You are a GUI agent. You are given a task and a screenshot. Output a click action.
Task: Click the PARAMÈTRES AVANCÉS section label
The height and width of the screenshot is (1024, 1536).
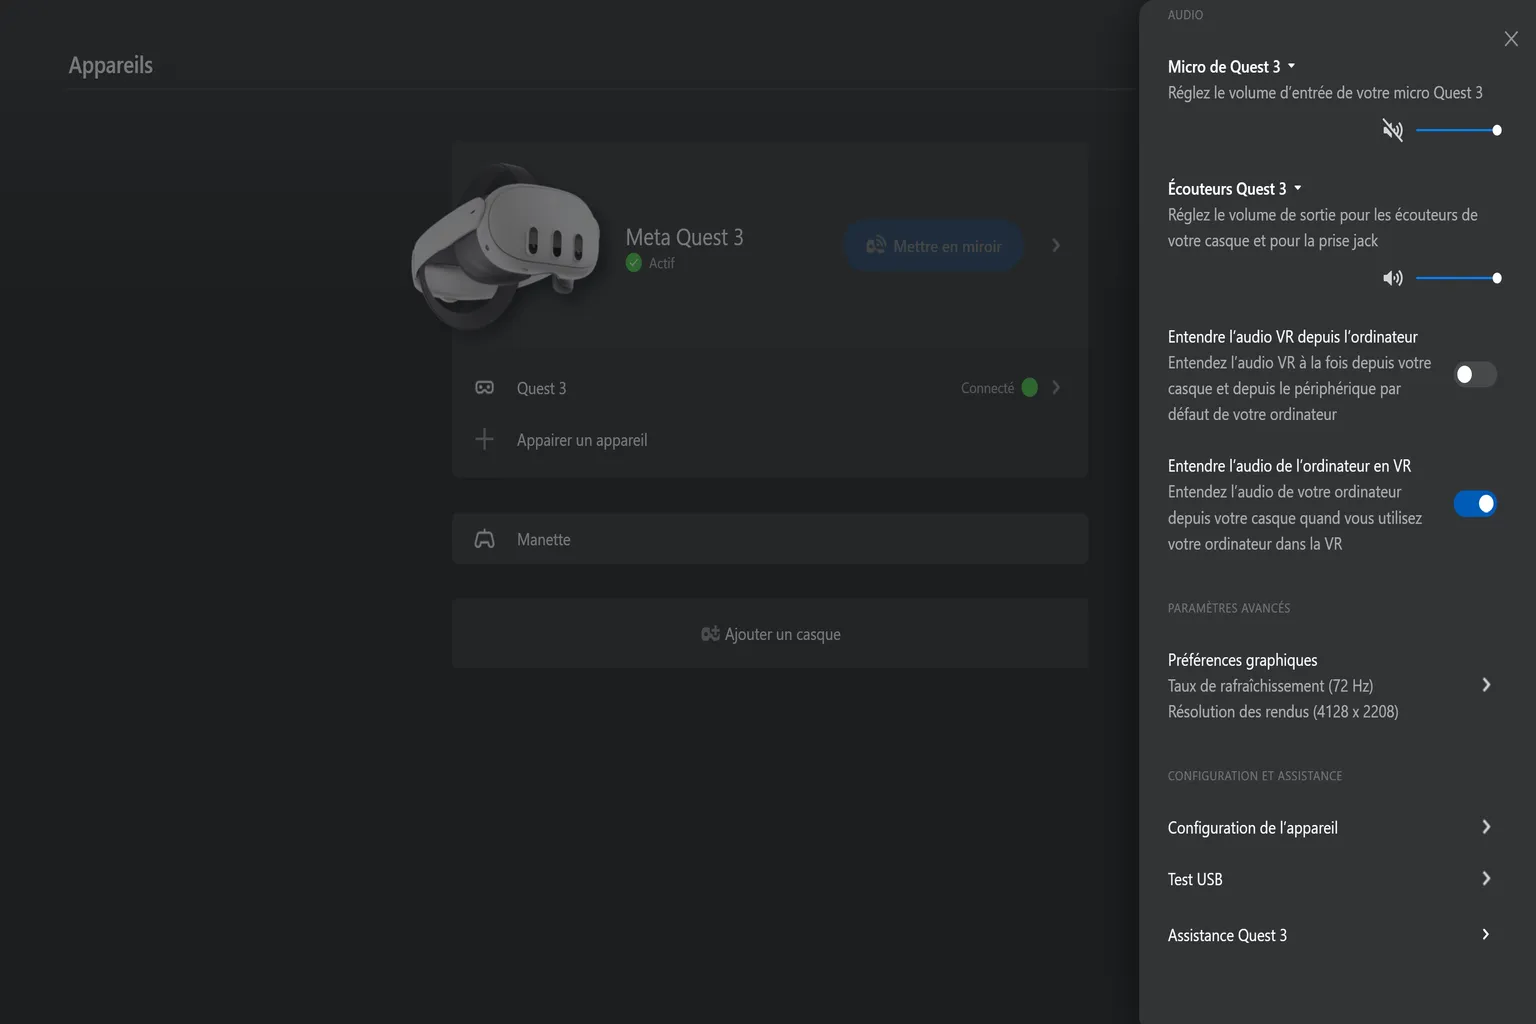1229,608
